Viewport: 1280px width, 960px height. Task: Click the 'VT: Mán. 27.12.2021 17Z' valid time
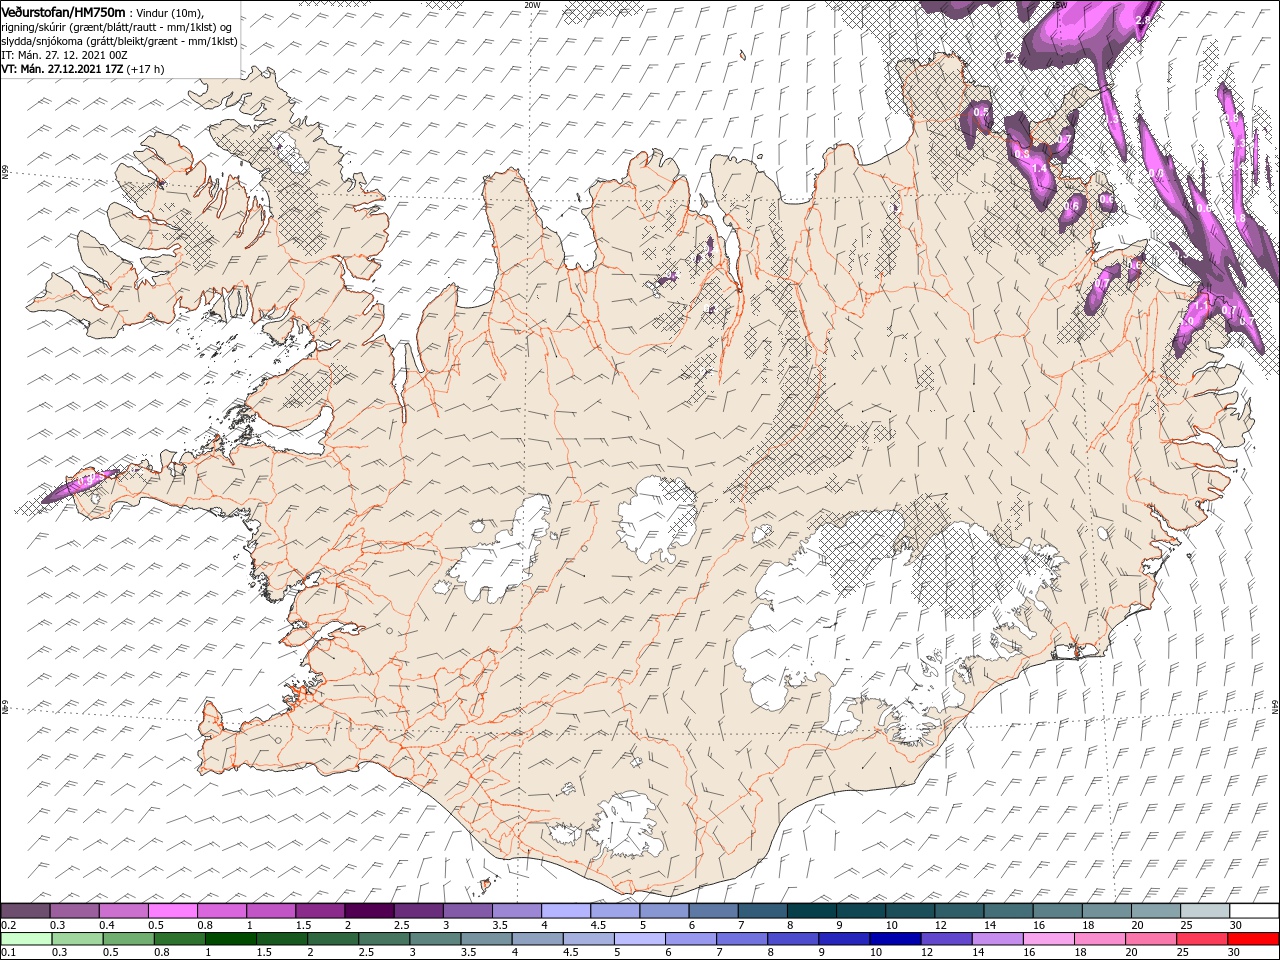pos(61,69)
